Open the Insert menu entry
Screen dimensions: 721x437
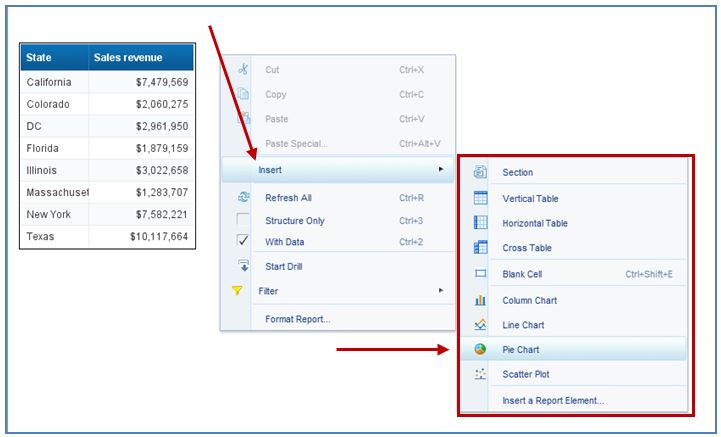point(338,170)
